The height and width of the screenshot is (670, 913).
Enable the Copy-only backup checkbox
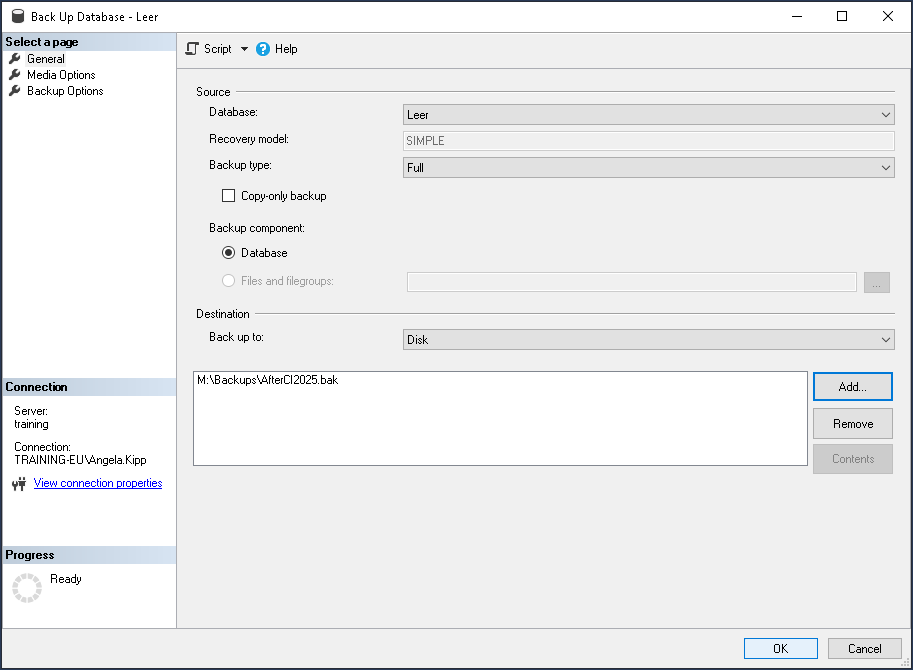[x=229, y=196]
